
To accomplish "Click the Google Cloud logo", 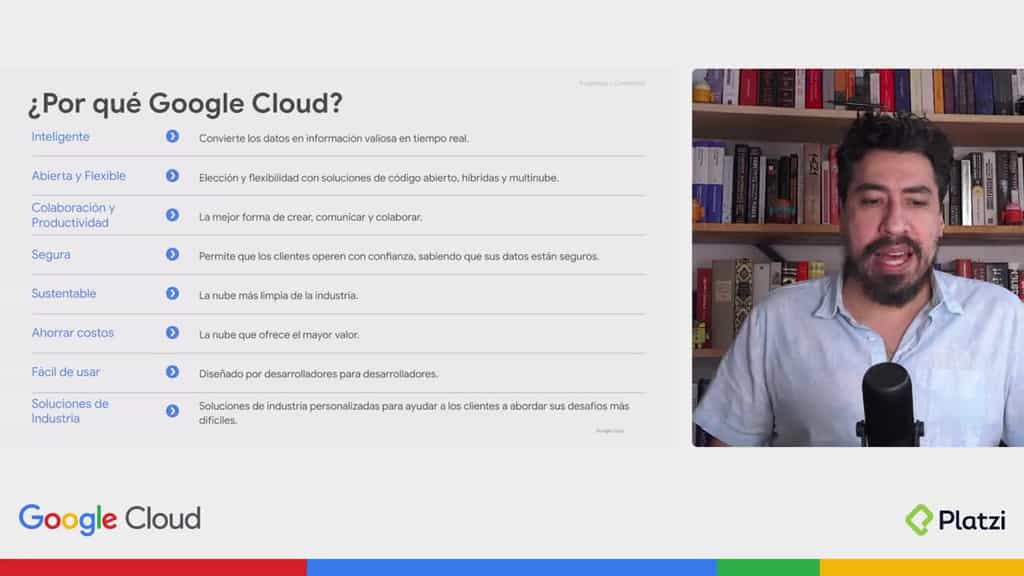I will [110, 520].
